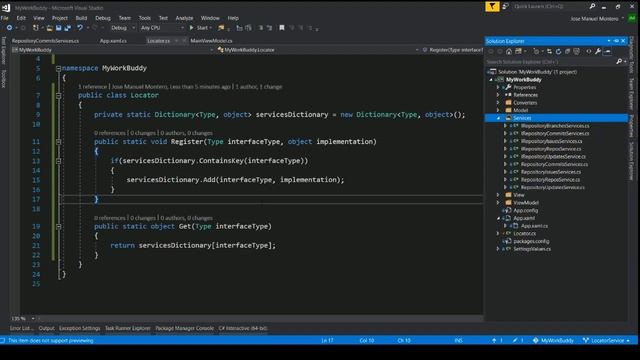Select packages.config in Solution Explorer

(x=531, y=241)
